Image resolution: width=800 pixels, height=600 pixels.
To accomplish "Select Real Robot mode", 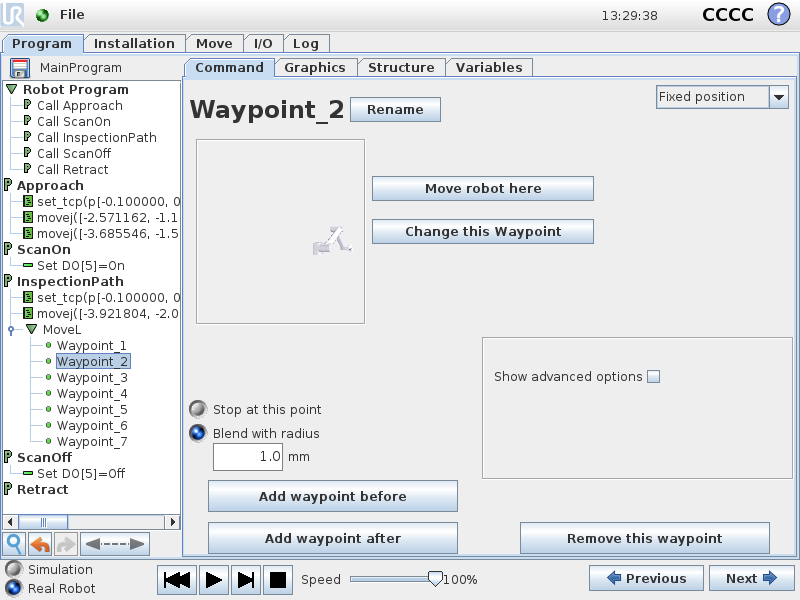I will coord(13,588).
